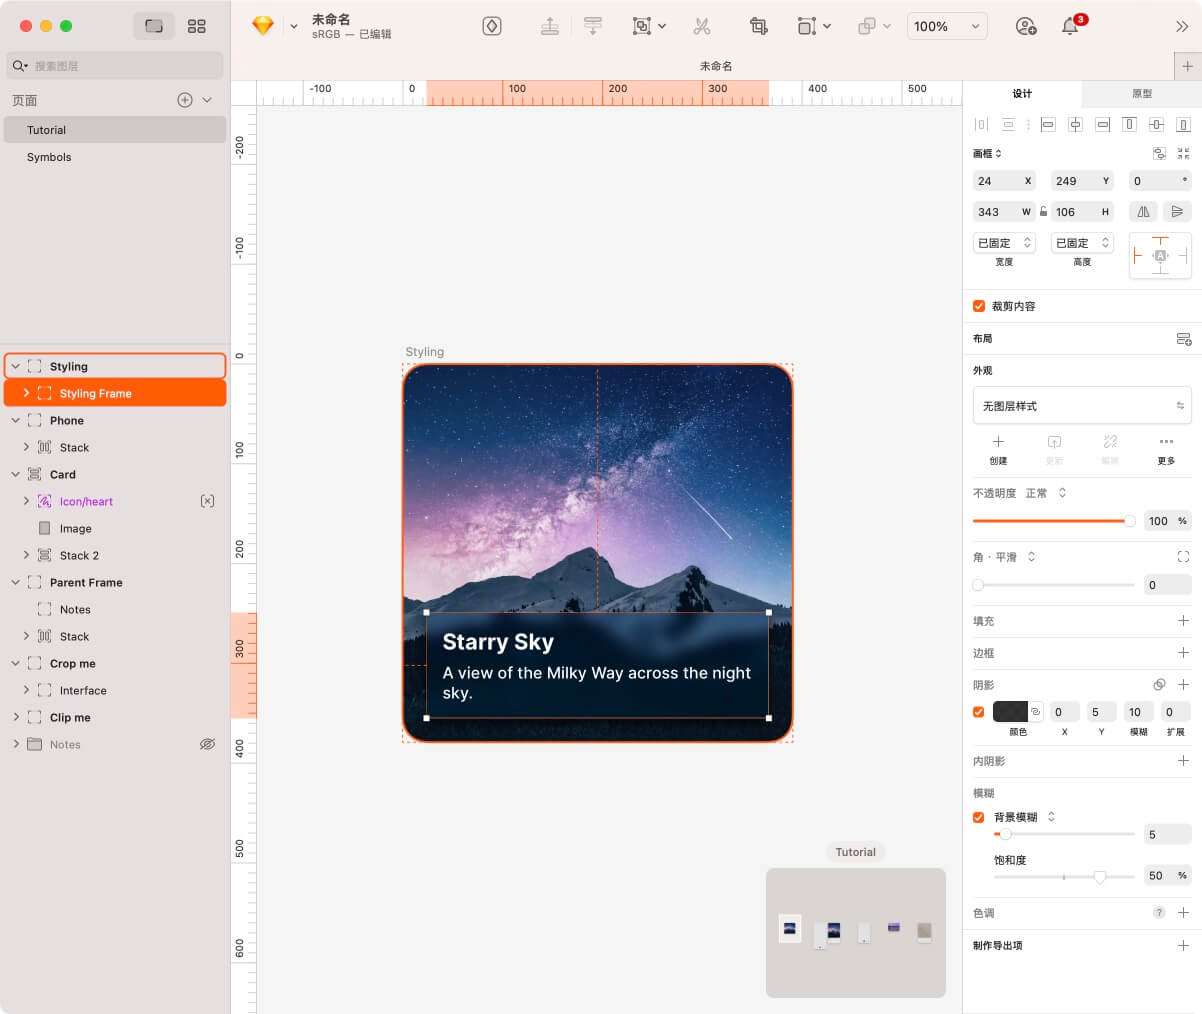Select the Tutorial page
1202x1014 pixels.
click(115, 130)
